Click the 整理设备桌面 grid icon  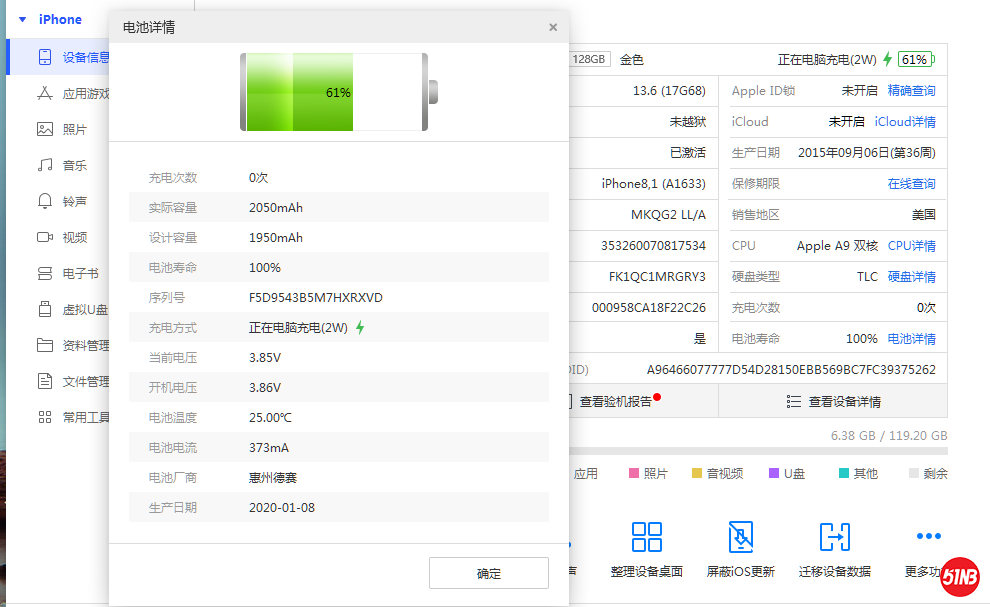pos(647,537)
